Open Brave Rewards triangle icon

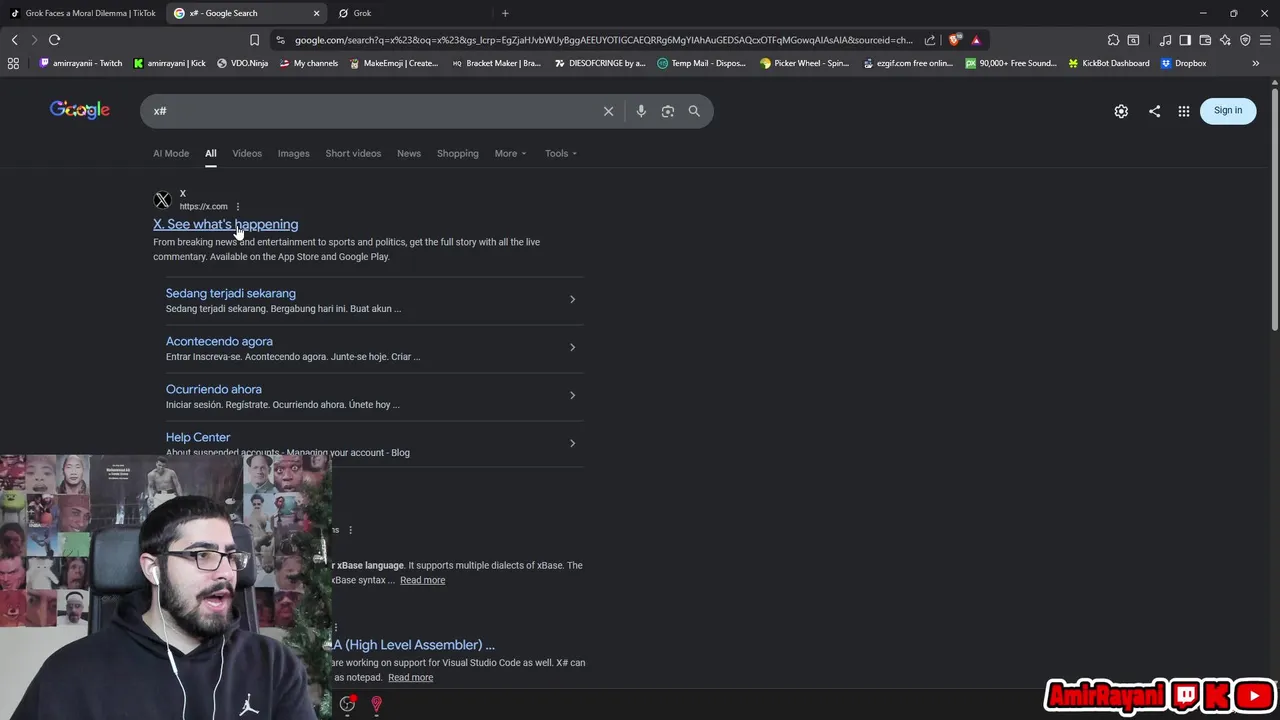pos(976,40)
